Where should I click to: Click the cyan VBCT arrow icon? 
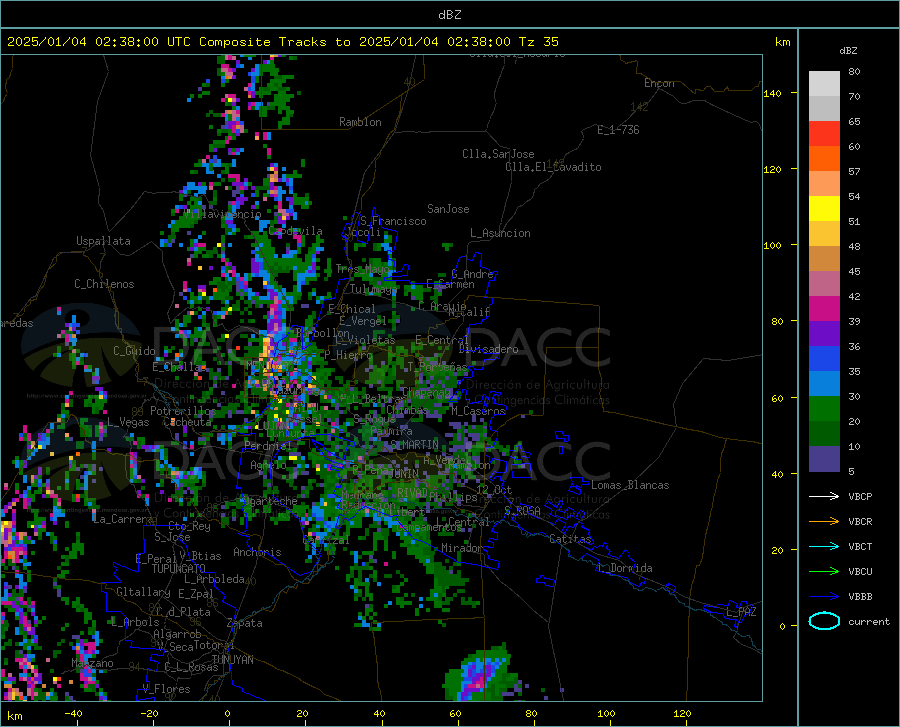[824, 546]
